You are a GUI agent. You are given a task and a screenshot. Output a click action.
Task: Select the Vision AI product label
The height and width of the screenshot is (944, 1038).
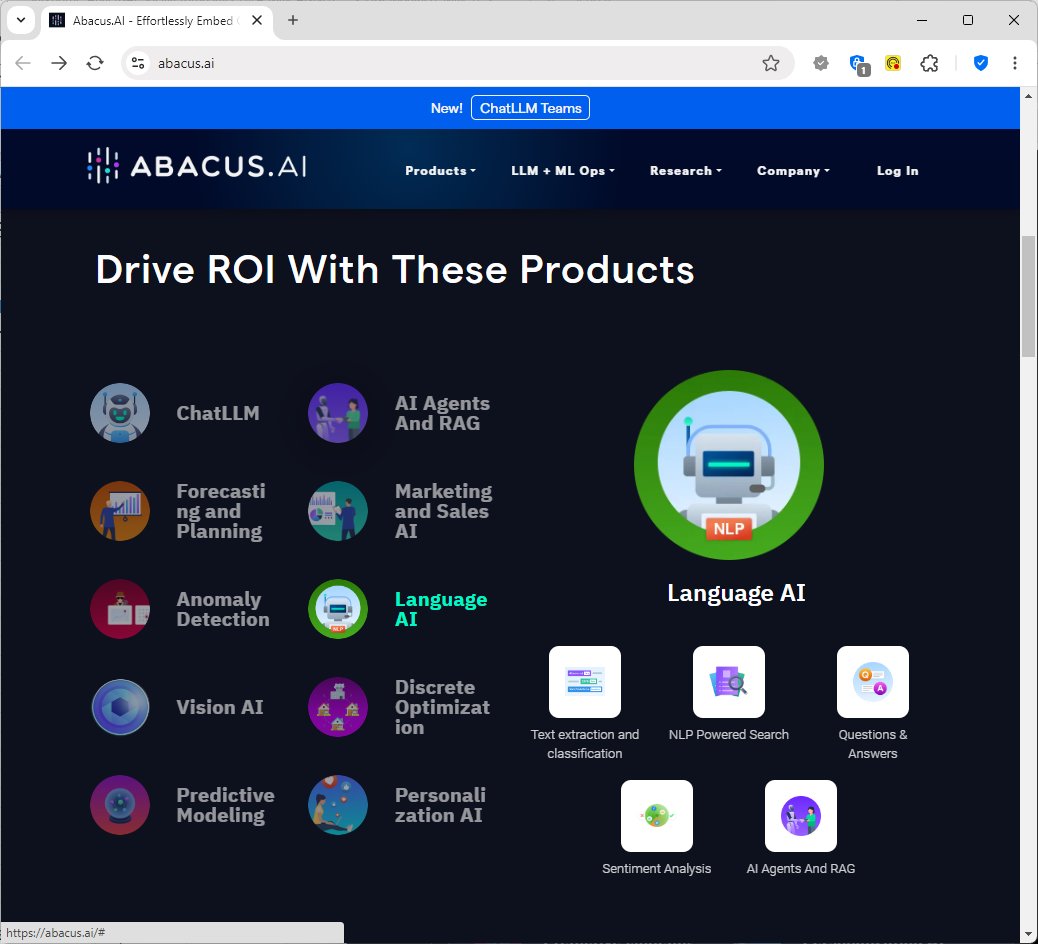220,707
